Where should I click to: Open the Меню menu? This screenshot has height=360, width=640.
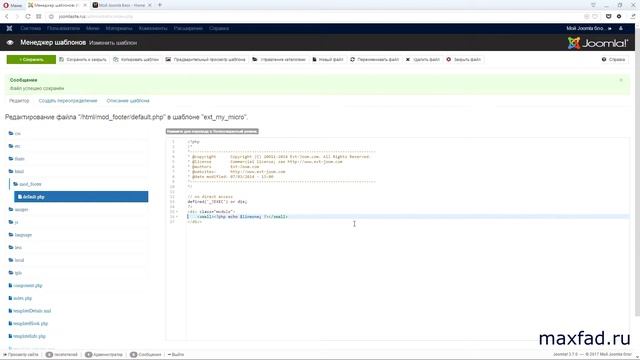pyautogui.click(x=93, y=28)
